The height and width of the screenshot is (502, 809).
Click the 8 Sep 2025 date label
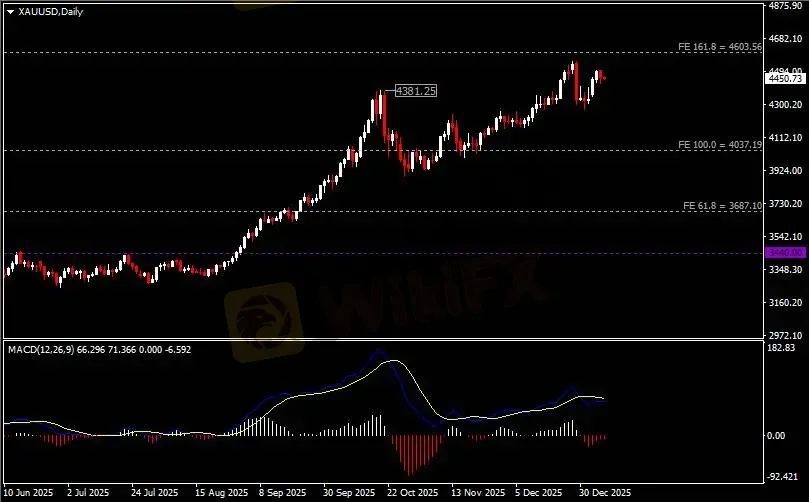(283, 493)
